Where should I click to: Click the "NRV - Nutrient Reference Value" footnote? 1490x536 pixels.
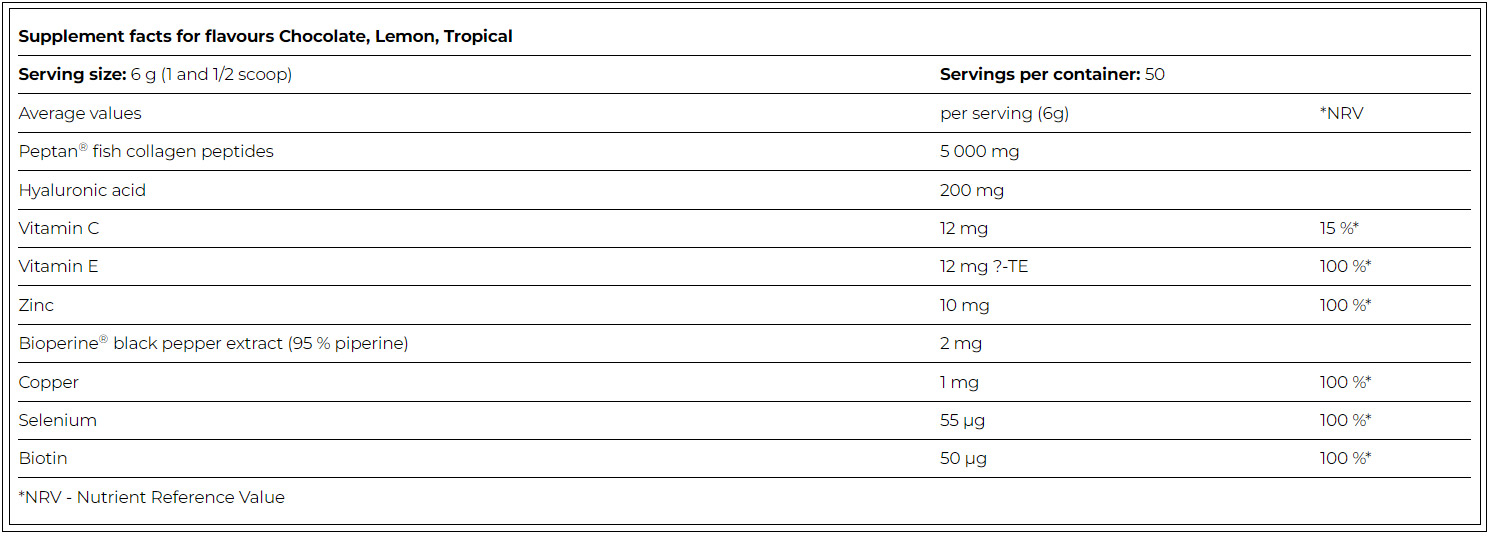click(x=152, y=497)
